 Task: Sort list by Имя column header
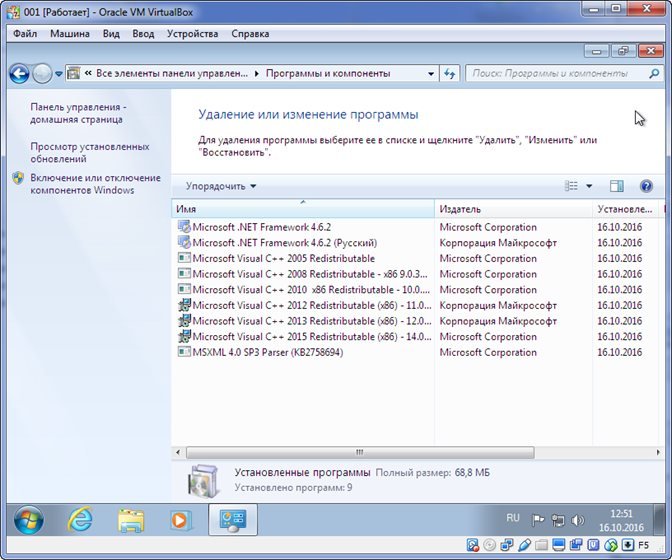303,209
